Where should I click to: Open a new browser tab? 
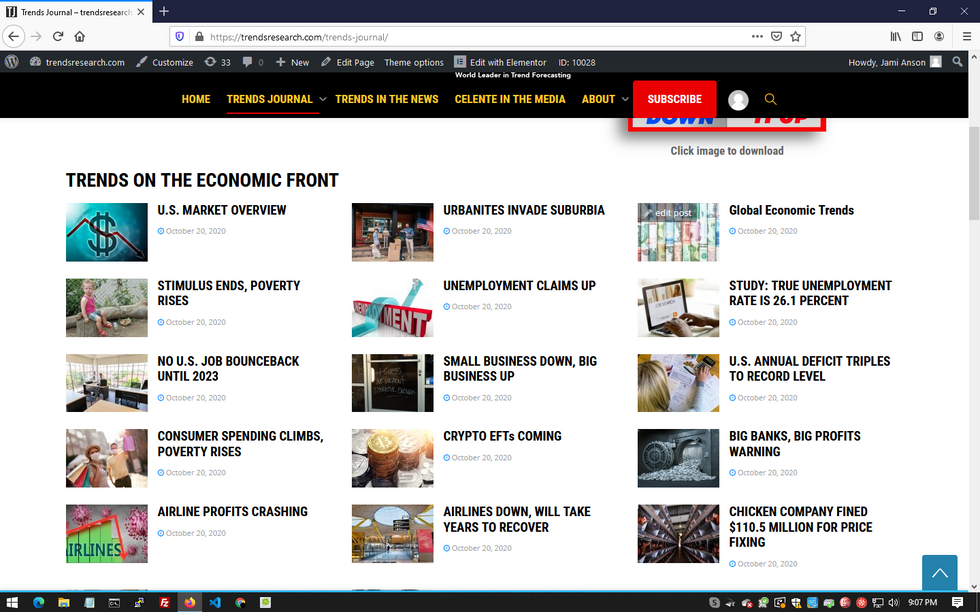(164, 11)
